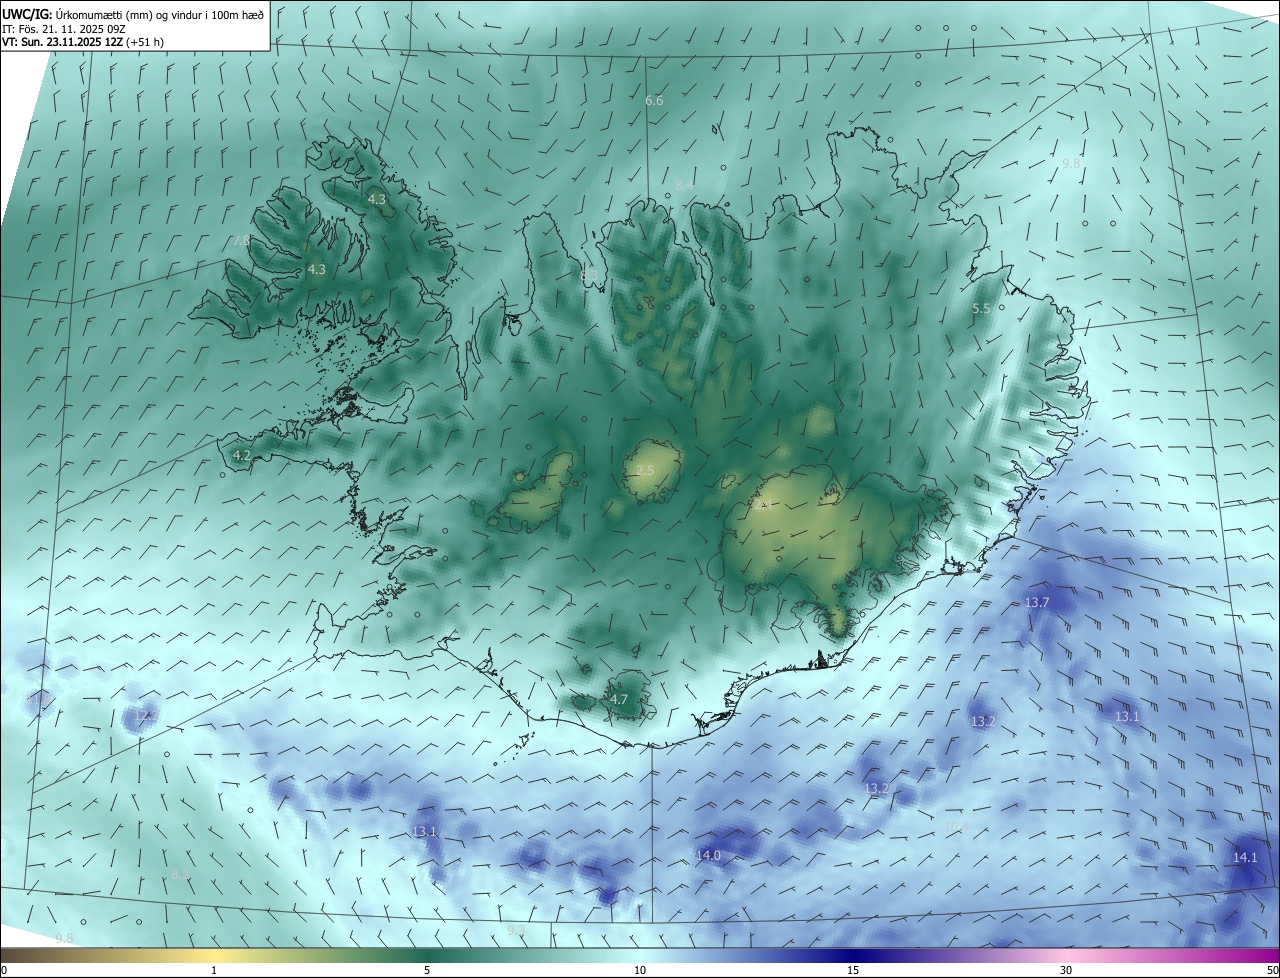Click the colour scale tick labelled 15
Screen dimensions: 1280x978
(853, 970)
